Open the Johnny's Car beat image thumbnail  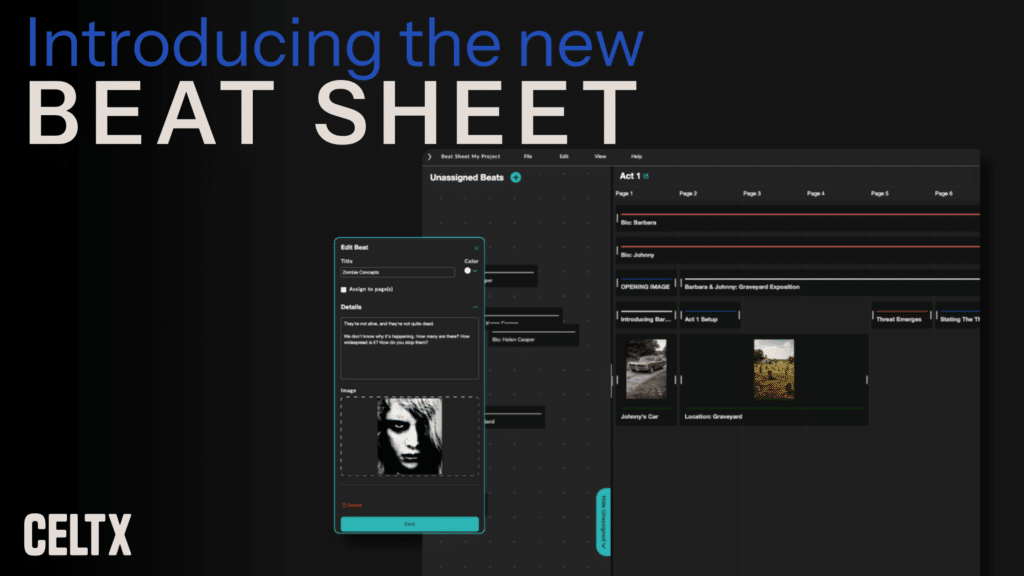pos(645,368)
